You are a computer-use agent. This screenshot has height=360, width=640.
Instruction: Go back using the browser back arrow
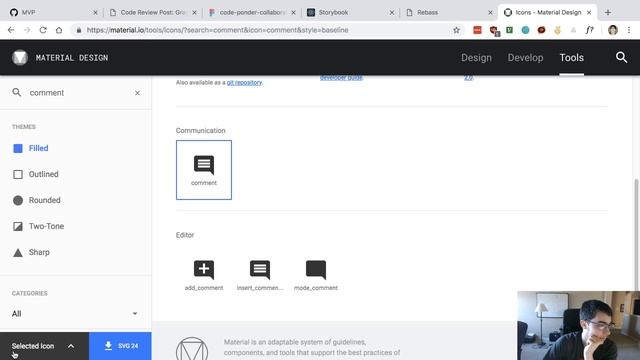(11, 30)
